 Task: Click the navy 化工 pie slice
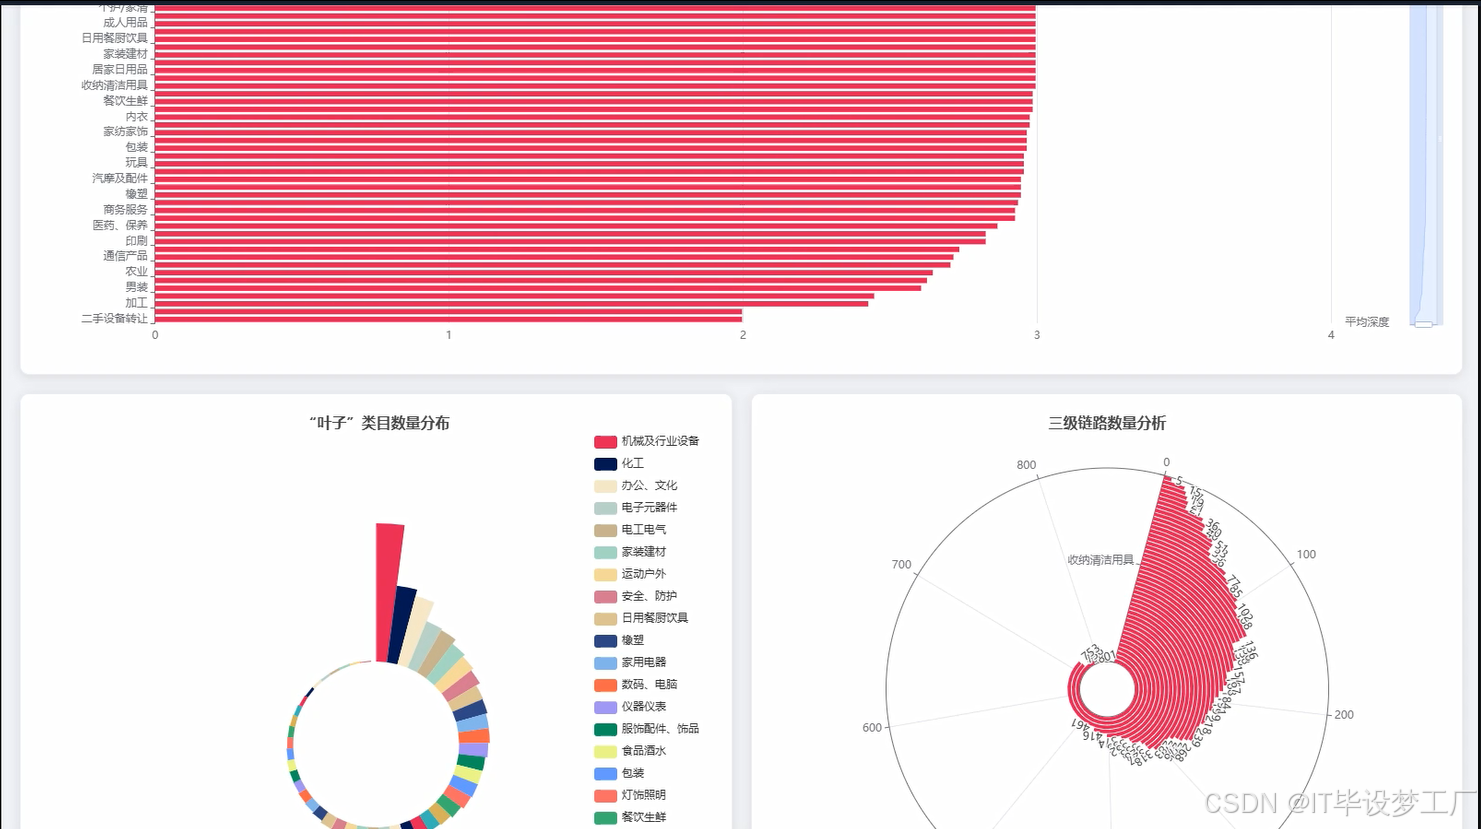[401, 625]
